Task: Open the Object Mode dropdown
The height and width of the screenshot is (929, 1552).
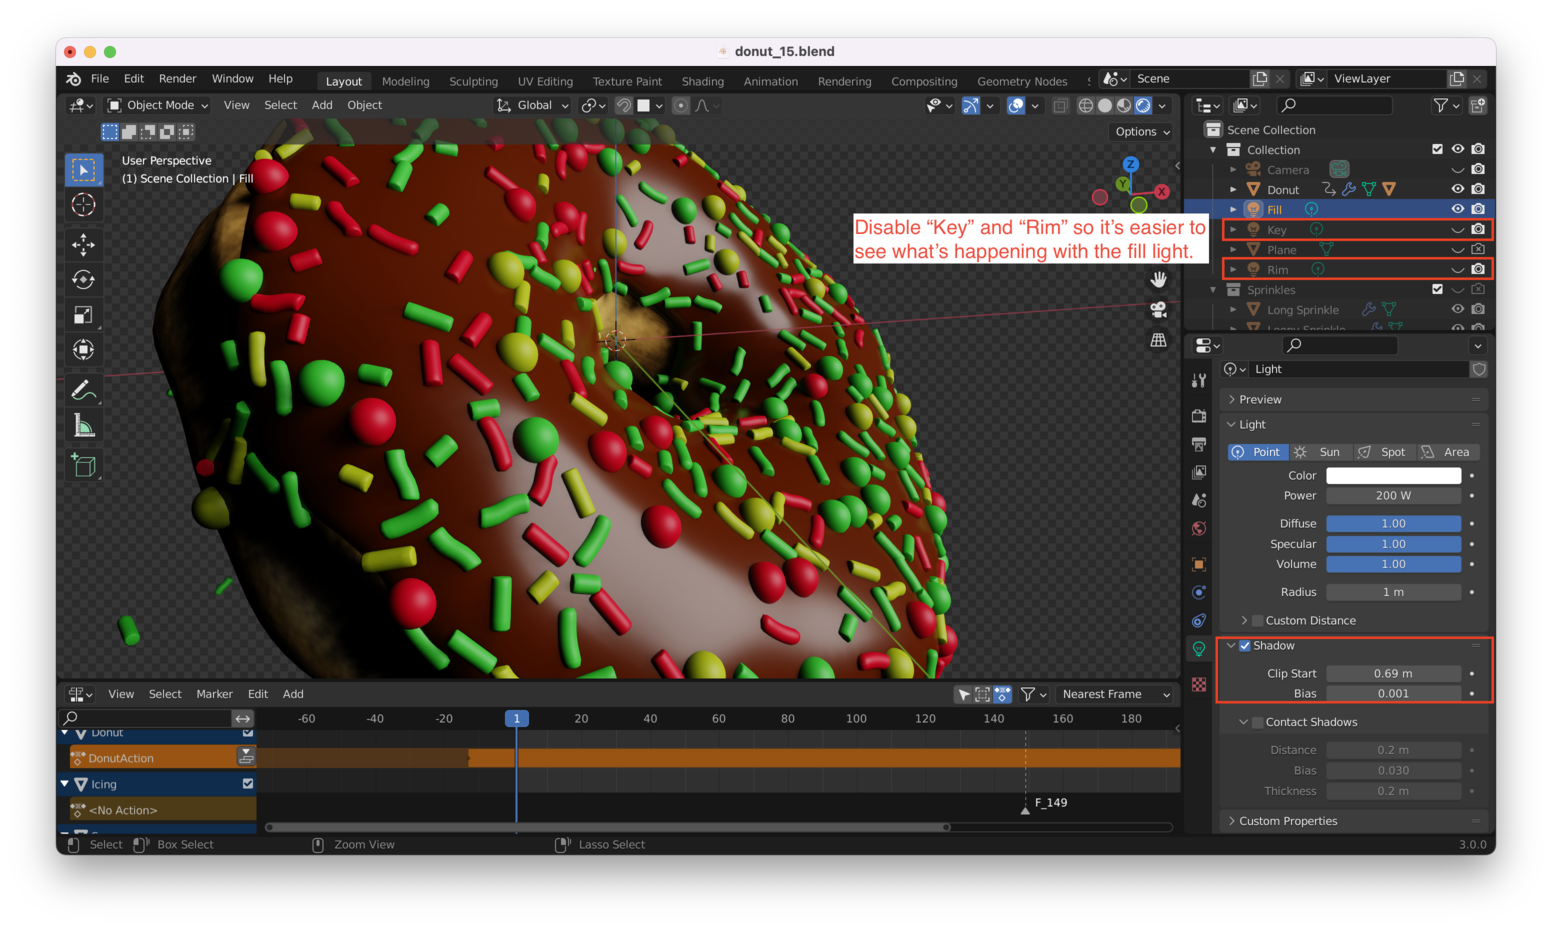Action: pyautogui.click(x=158, y=105)
